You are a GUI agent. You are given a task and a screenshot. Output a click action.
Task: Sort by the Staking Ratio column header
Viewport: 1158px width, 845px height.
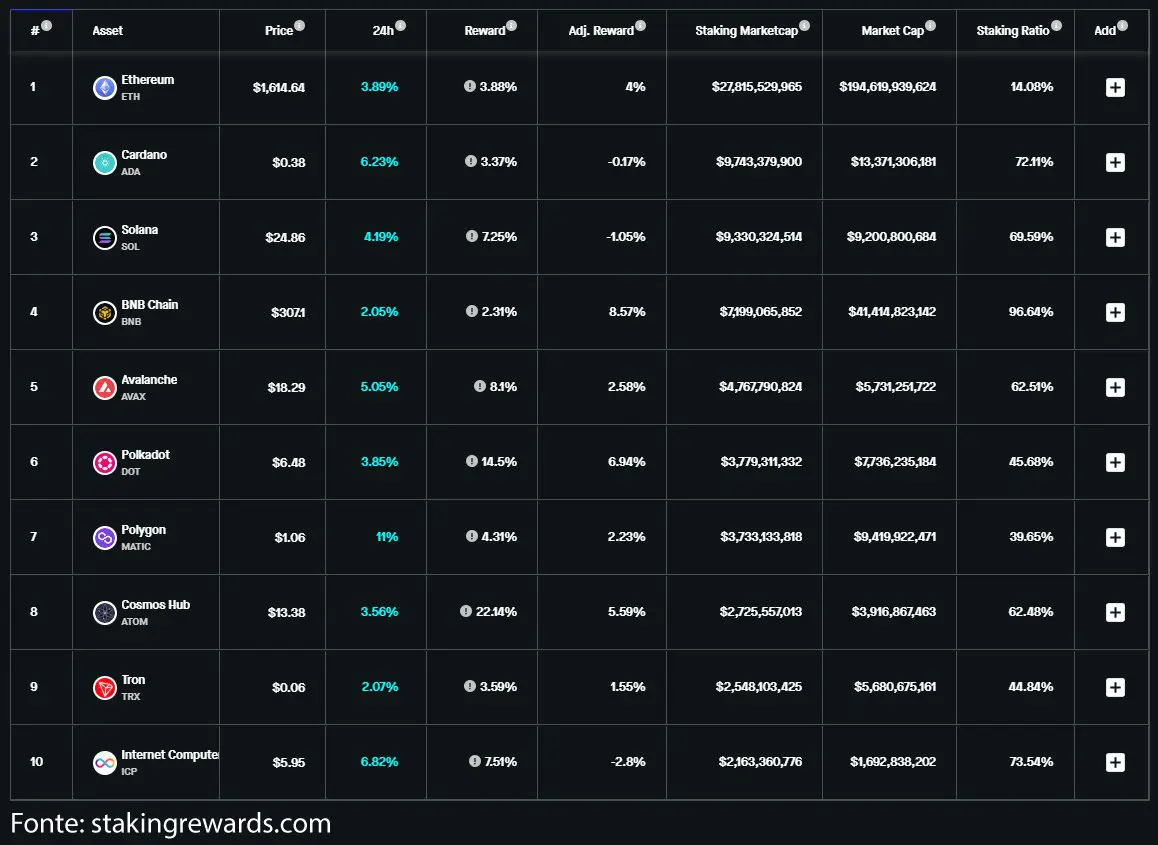pyautogui.click(x=1013, y=30)
